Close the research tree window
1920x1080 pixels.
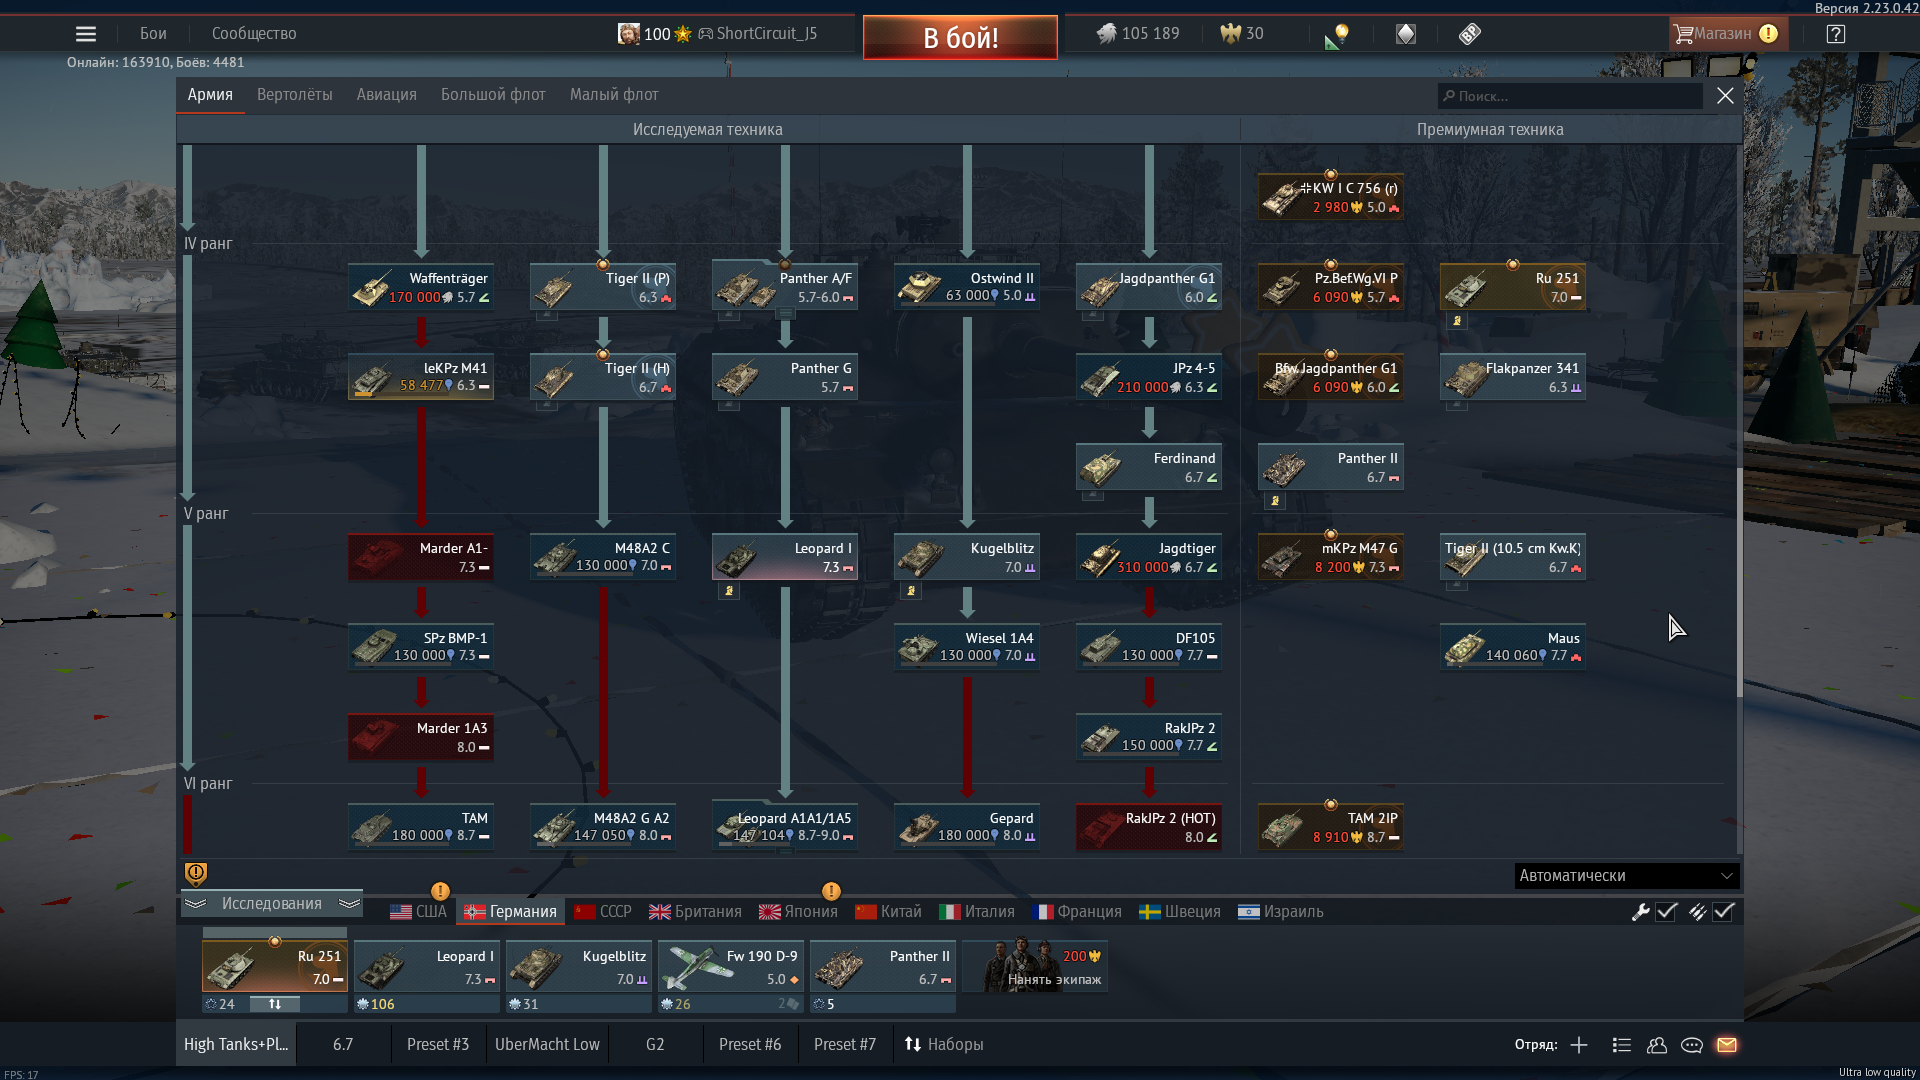(1725, 96)
